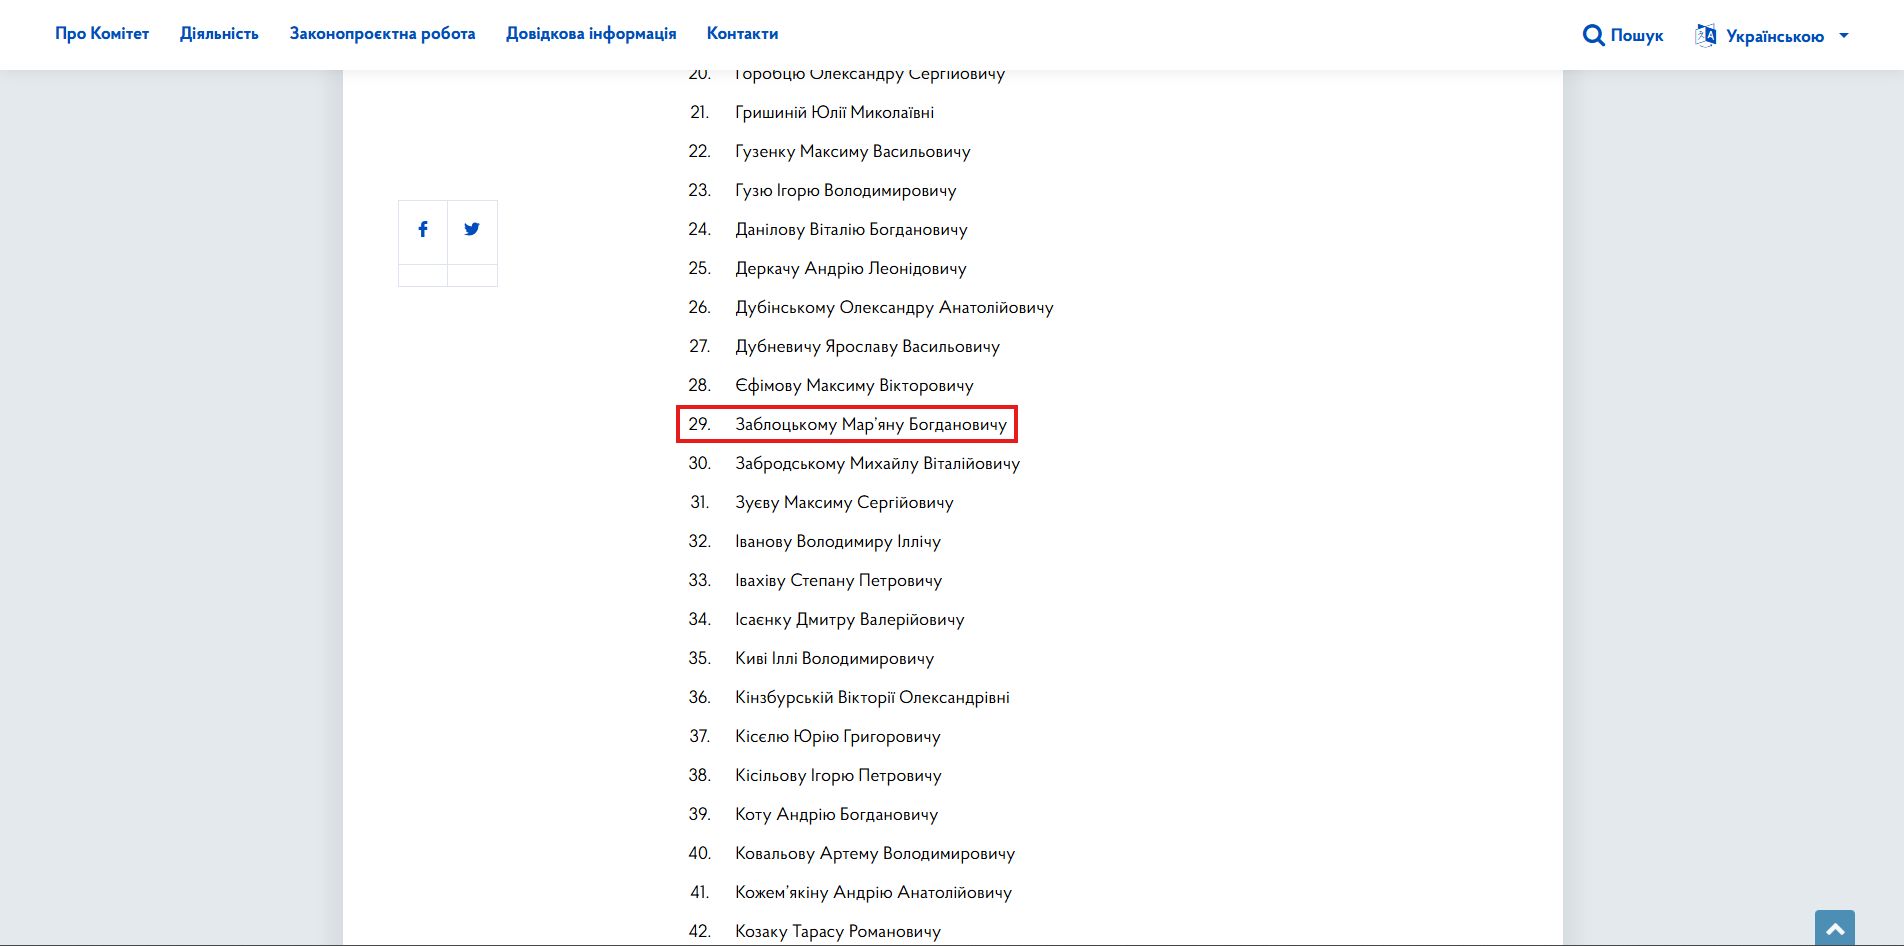Click the search magnifier icon
Viewport: 1904px width, 946px height.
point(1593,35)
